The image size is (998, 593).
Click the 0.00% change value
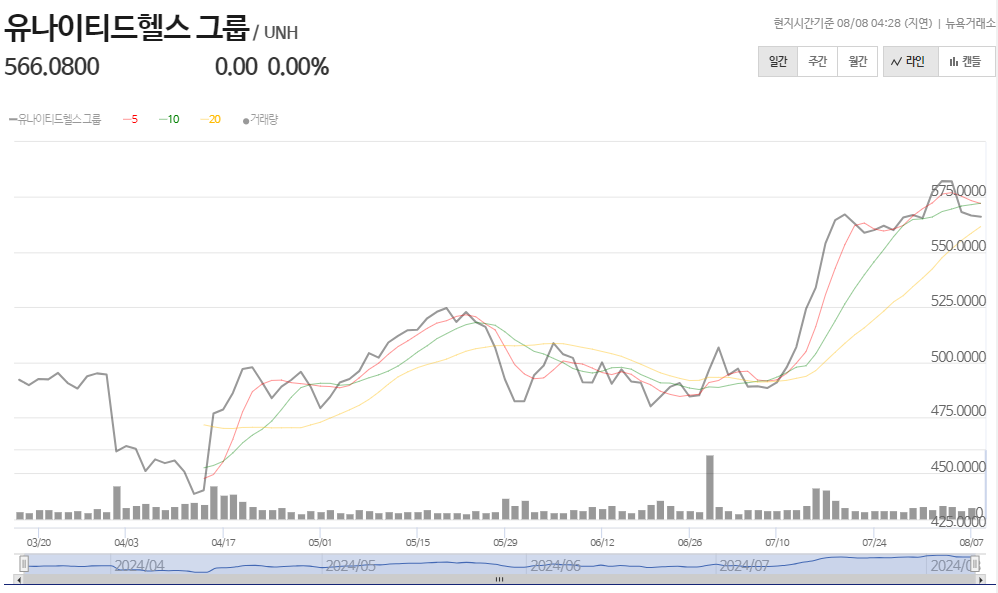298,67
